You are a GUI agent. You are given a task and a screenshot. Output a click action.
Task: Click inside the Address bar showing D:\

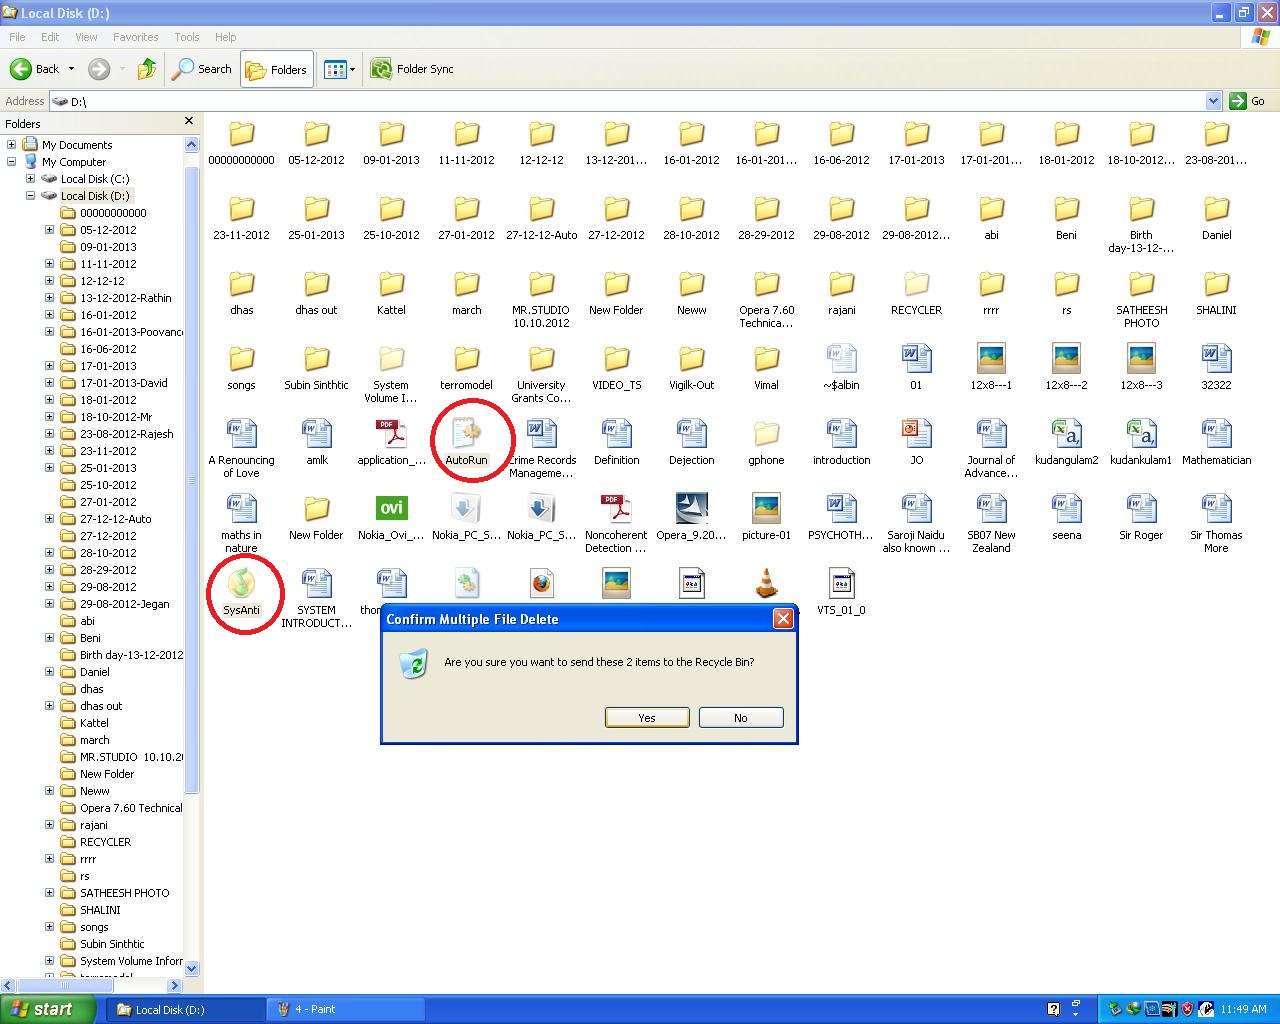coord(300,101)
